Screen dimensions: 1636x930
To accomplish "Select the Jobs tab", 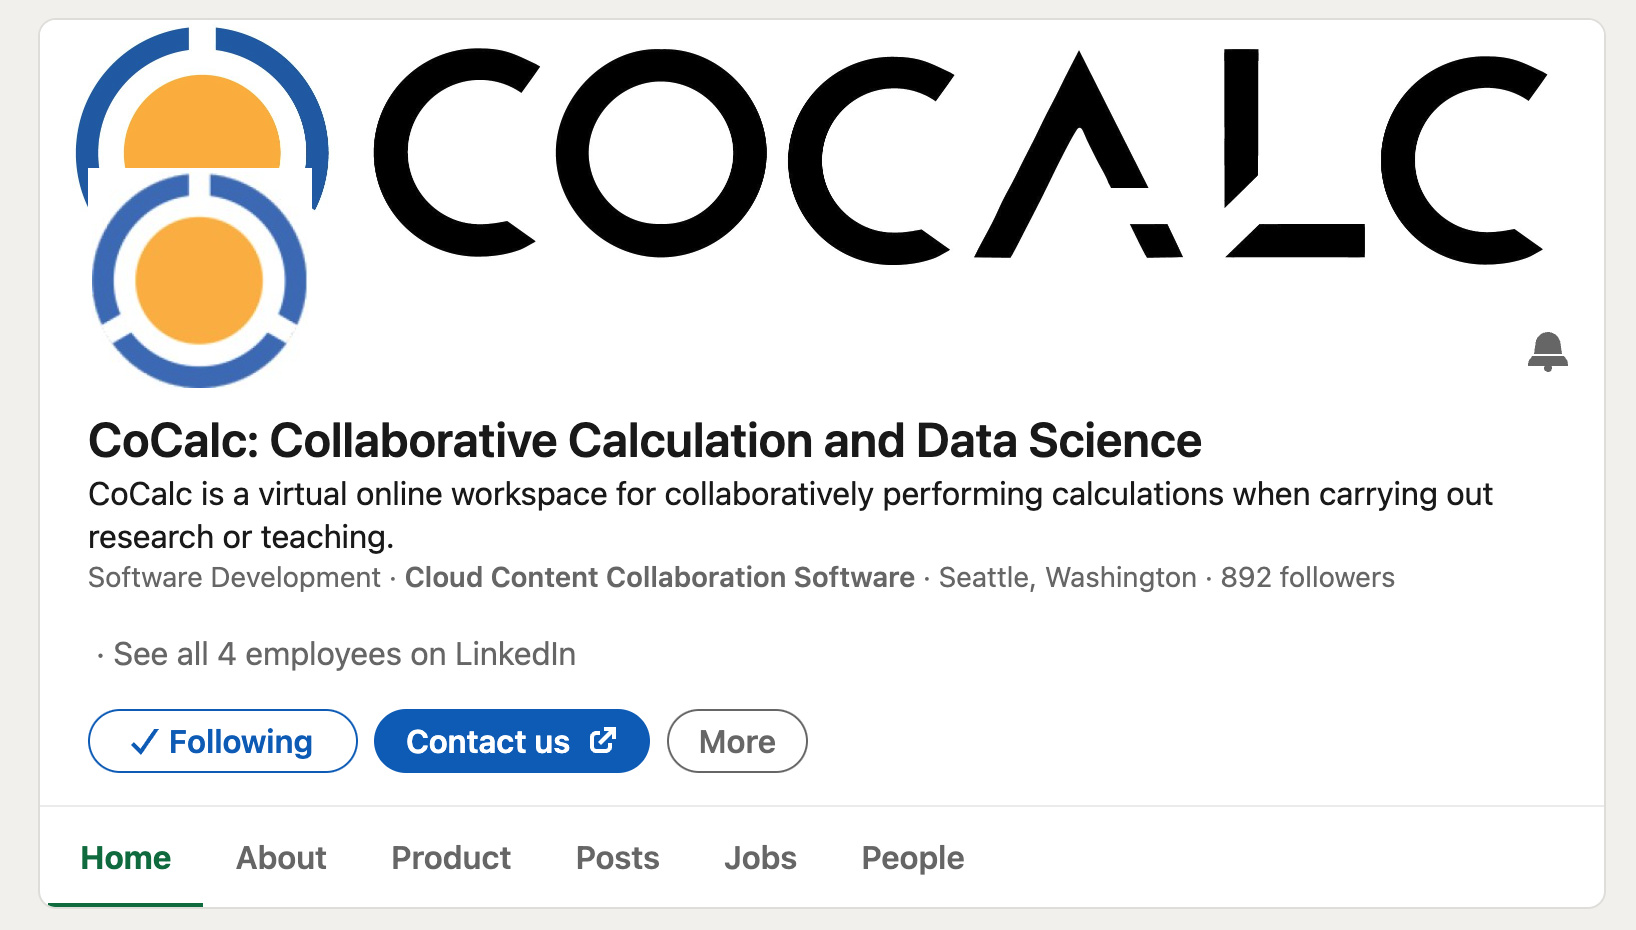I will click(760, 858).
